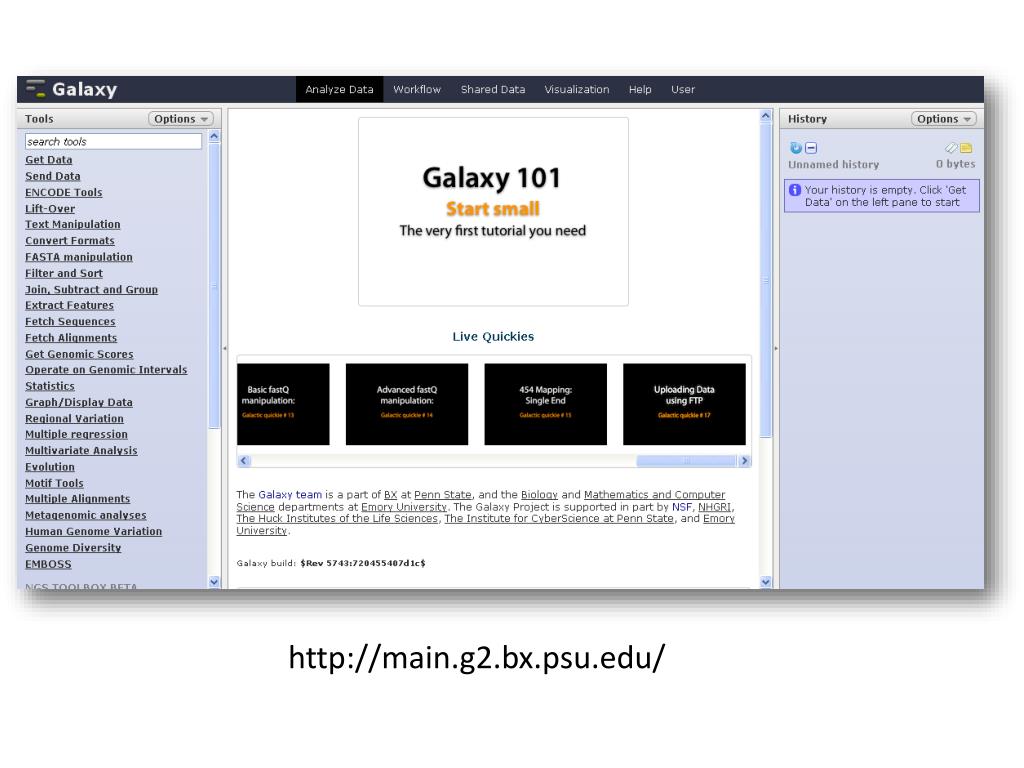This screenshot has width=1024, height=768.
Task: Open the Uploading Data using FTP quickie
Action: pos(684,404)
